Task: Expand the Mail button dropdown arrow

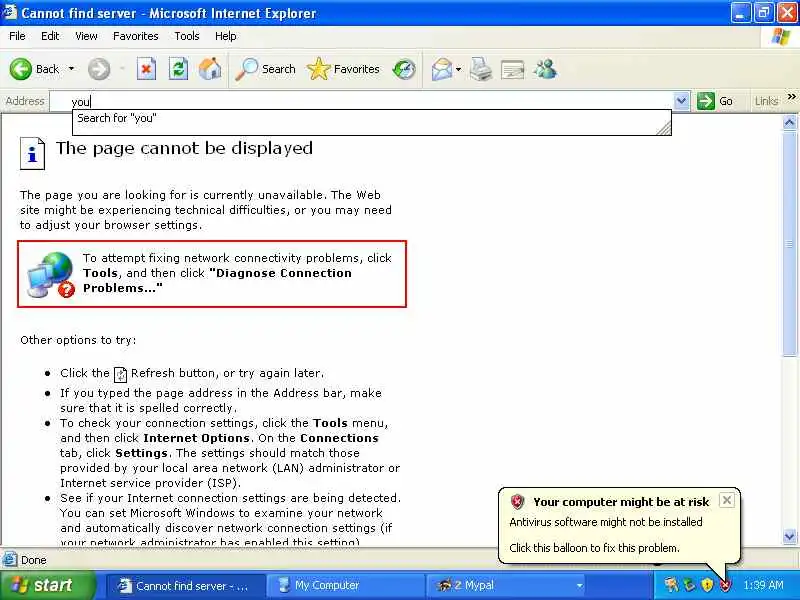Action: (458, 69)
